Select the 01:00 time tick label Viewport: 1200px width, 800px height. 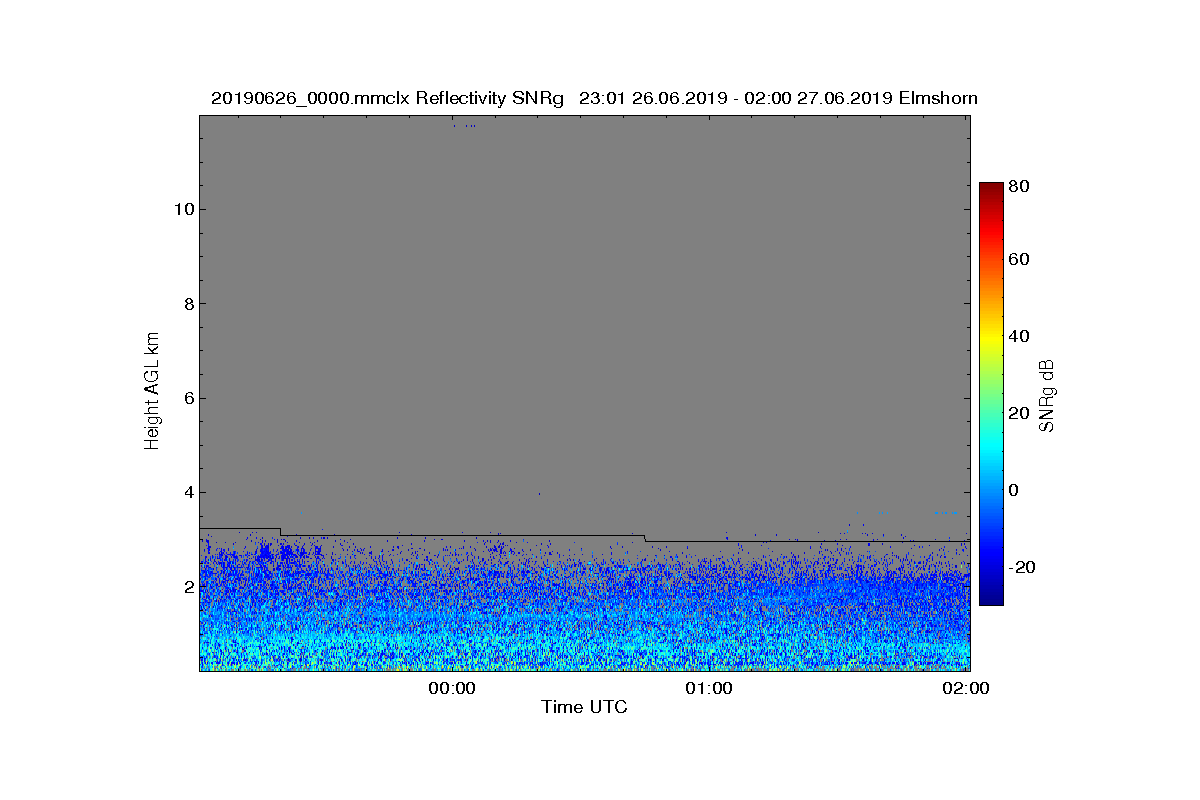(x=709, y=688)
